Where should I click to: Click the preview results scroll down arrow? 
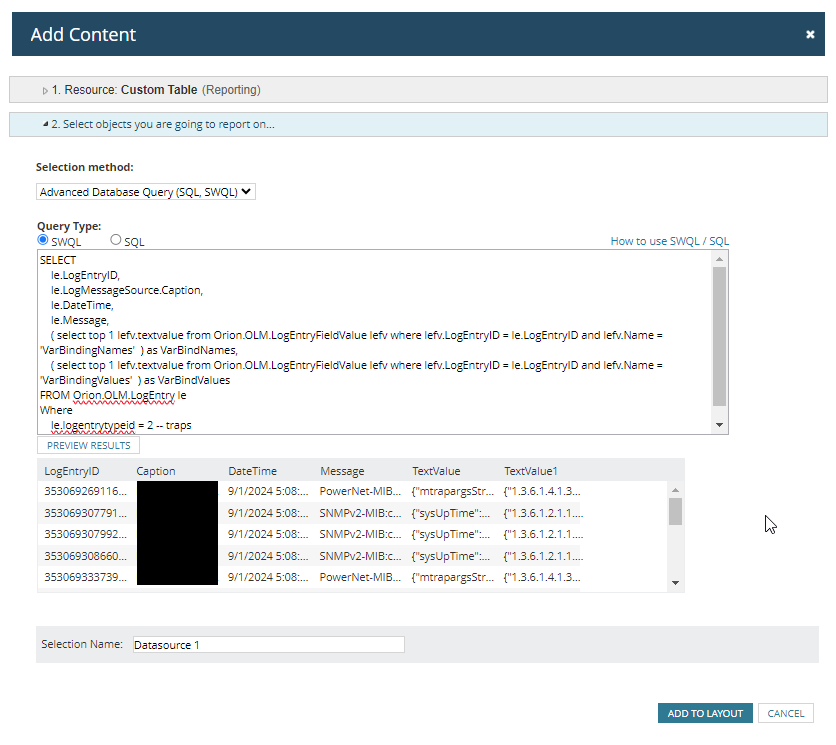(x=676, y=583)
